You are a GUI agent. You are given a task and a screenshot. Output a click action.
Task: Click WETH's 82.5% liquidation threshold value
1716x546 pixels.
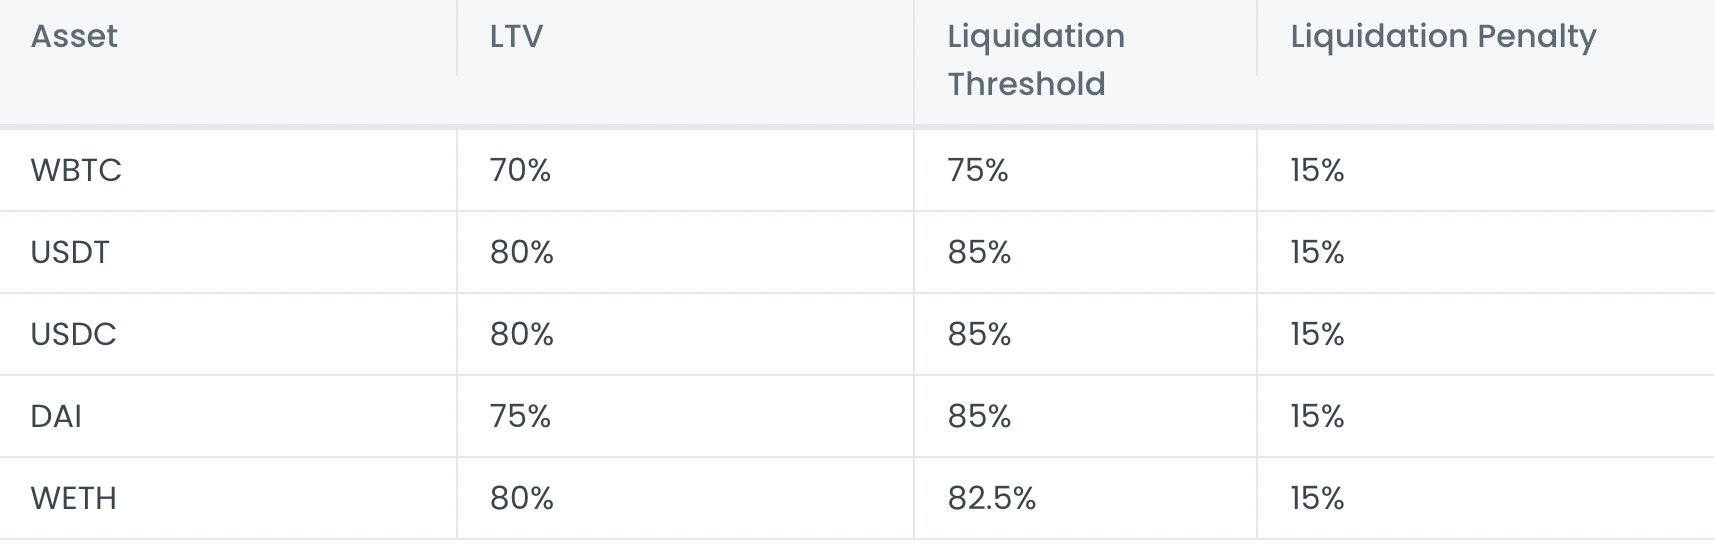[992, 498]
